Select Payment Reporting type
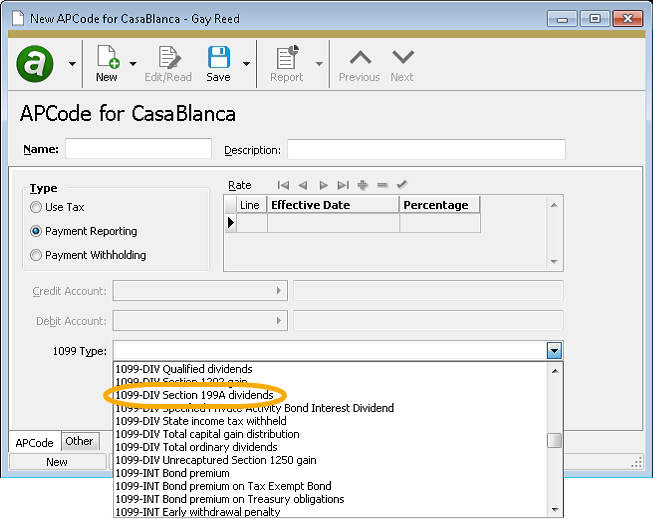 [37, 231]
